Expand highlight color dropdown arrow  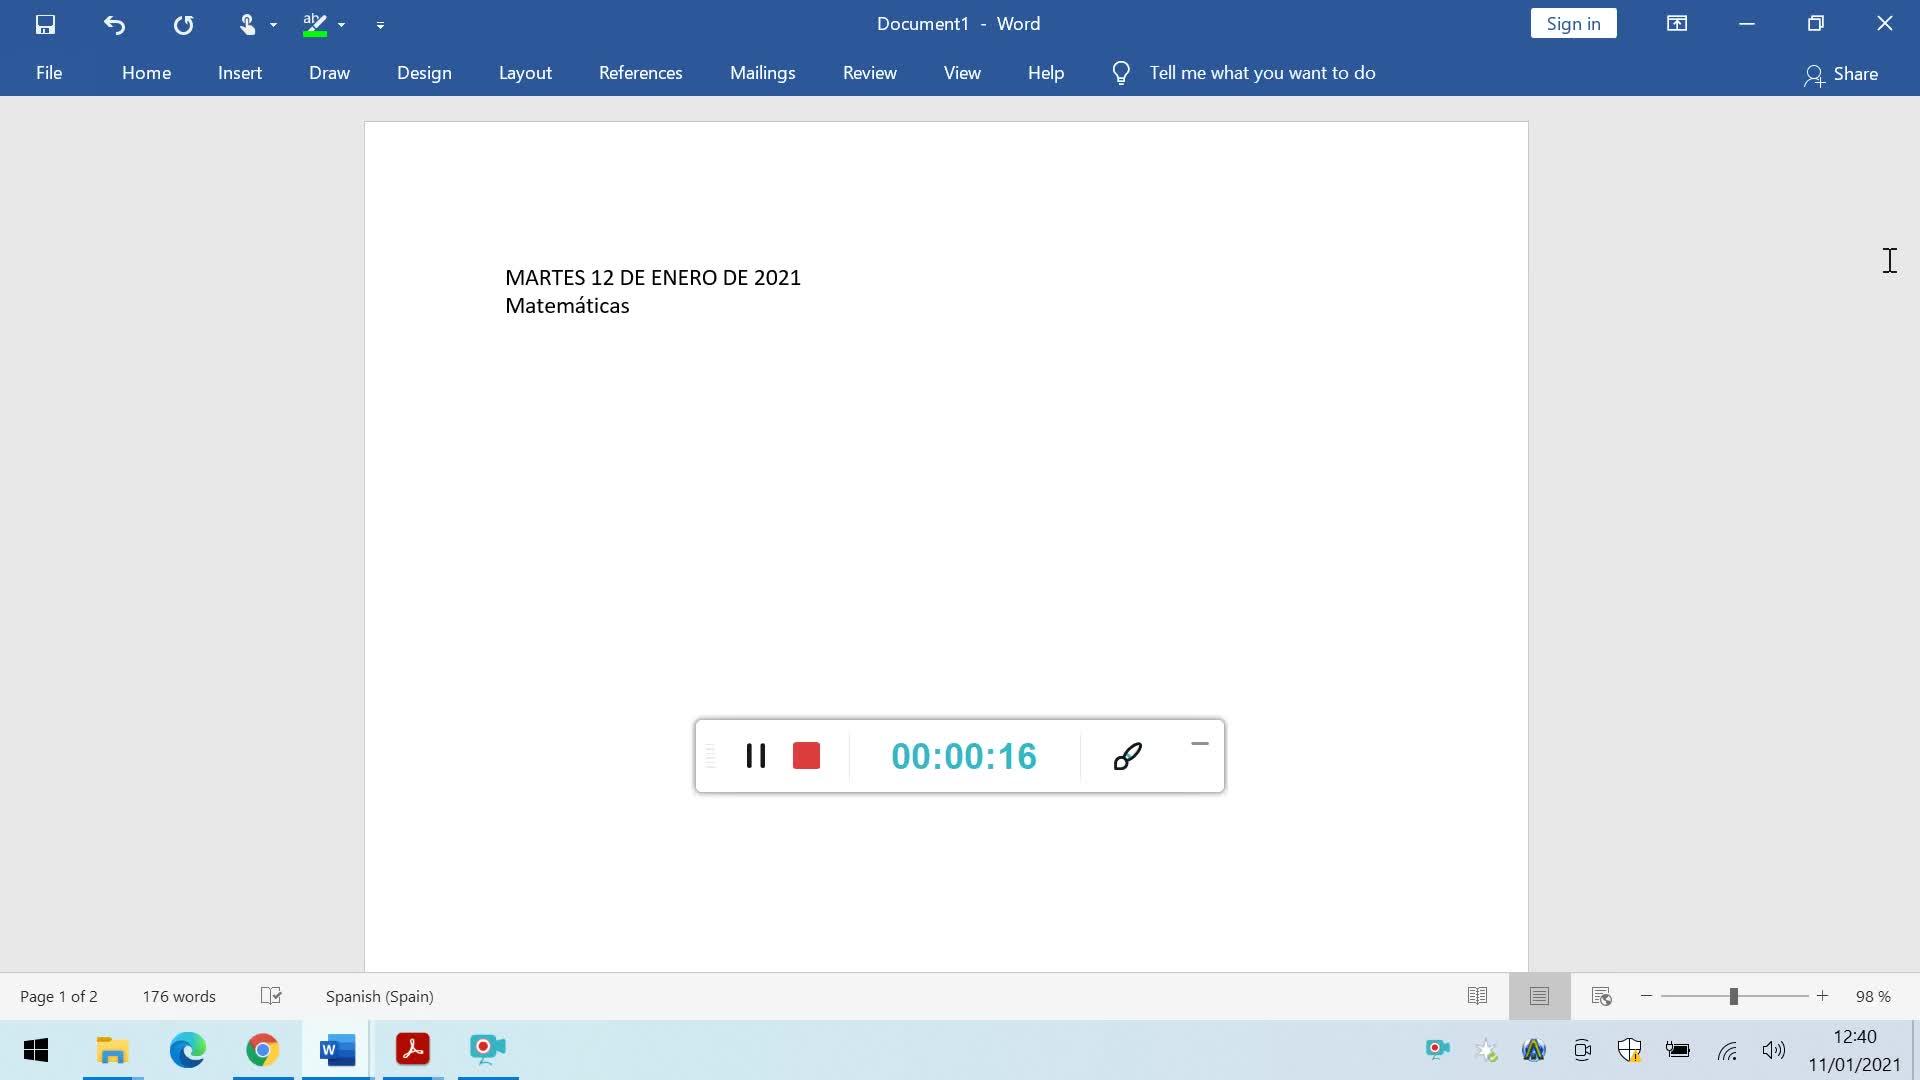pos(341,24)
